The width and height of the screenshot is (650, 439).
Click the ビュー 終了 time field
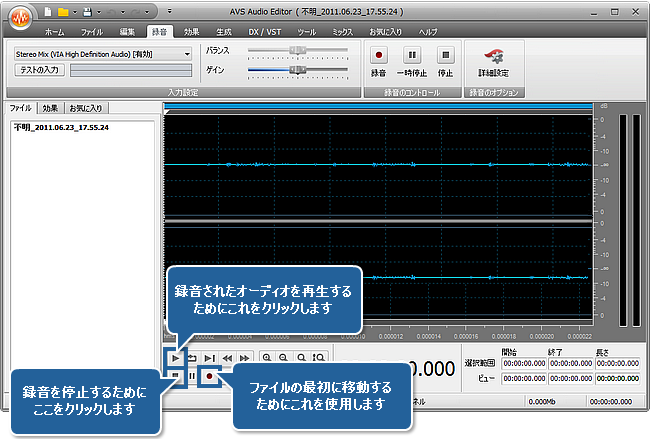571,378
